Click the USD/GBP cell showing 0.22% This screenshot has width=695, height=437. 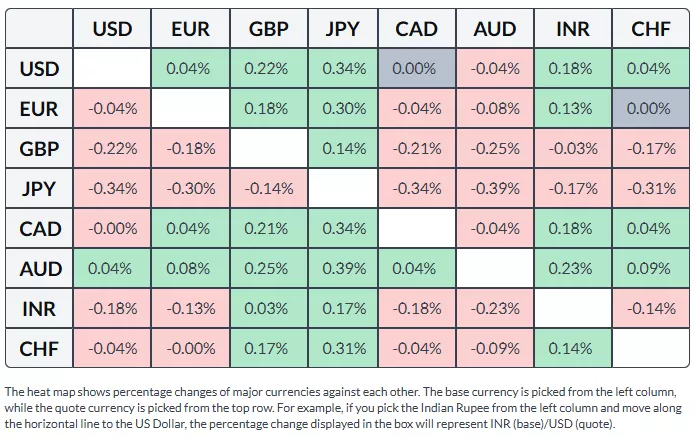click(x=267, y=69)
